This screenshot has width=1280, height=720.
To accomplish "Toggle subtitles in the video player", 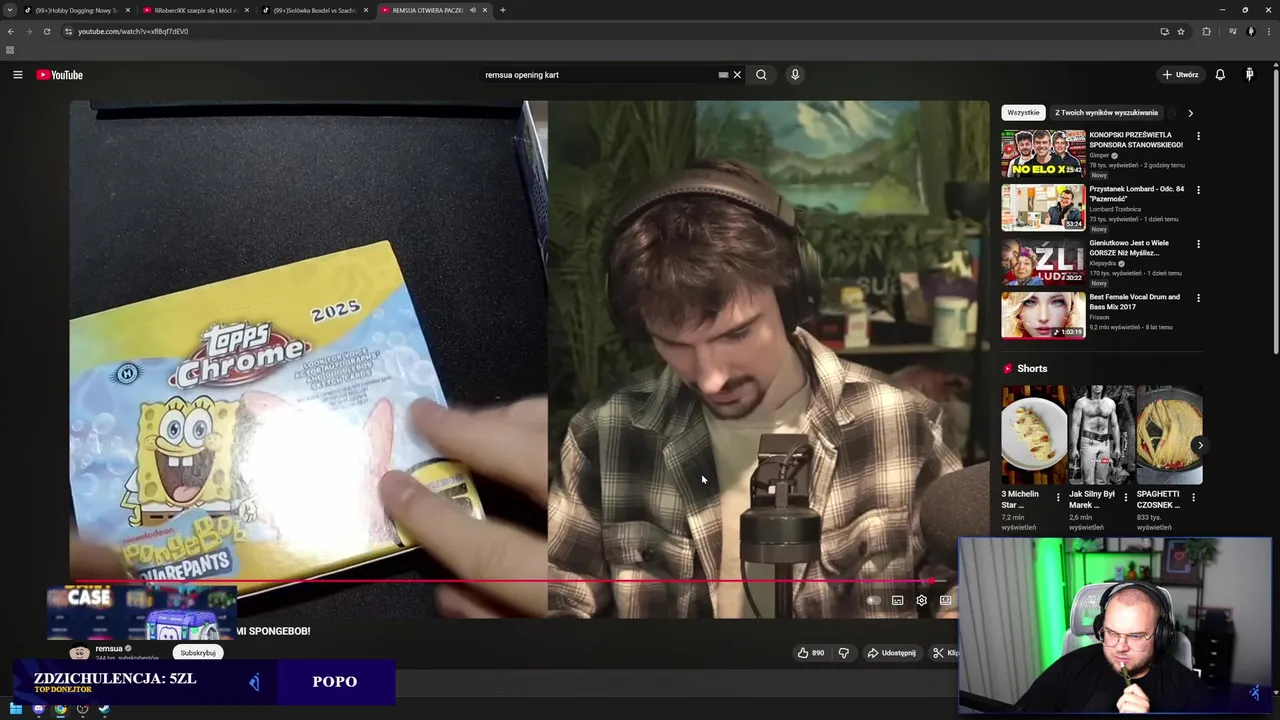I will [x=897, y=601].
